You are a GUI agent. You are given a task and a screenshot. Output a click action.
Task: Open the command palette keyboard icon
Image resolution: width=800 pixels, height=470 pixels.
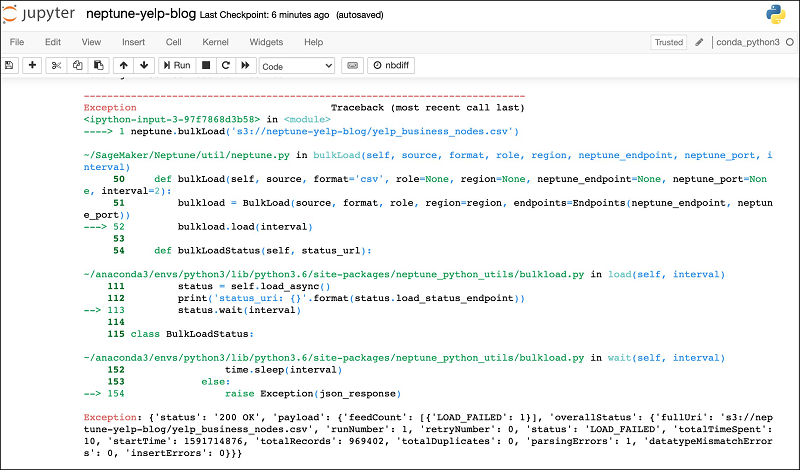pyautogui.click(x=352, y=65)
